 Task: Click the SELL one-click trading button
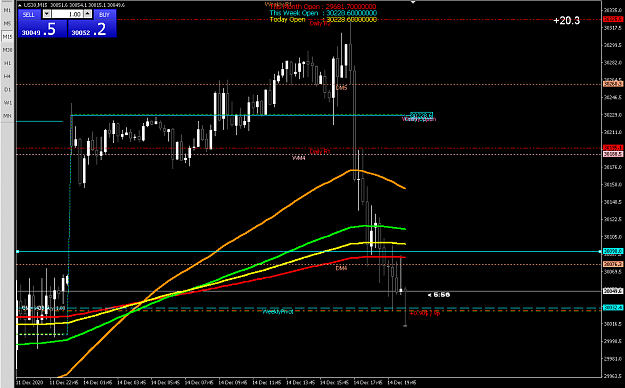click(29, 14)
